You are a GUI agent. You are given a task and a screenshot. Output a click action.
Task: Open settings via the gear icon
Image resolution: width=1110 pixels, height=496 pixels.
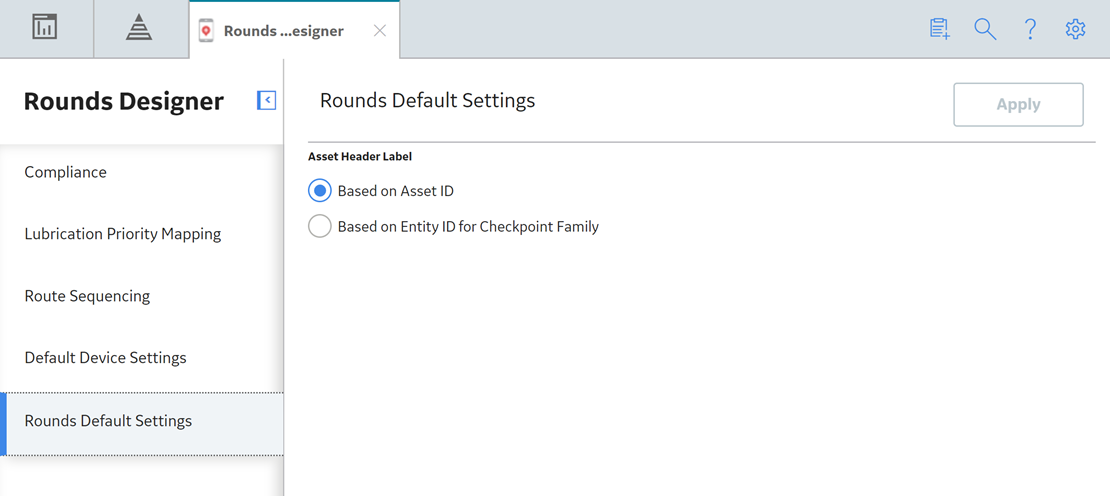point(1075,29)
